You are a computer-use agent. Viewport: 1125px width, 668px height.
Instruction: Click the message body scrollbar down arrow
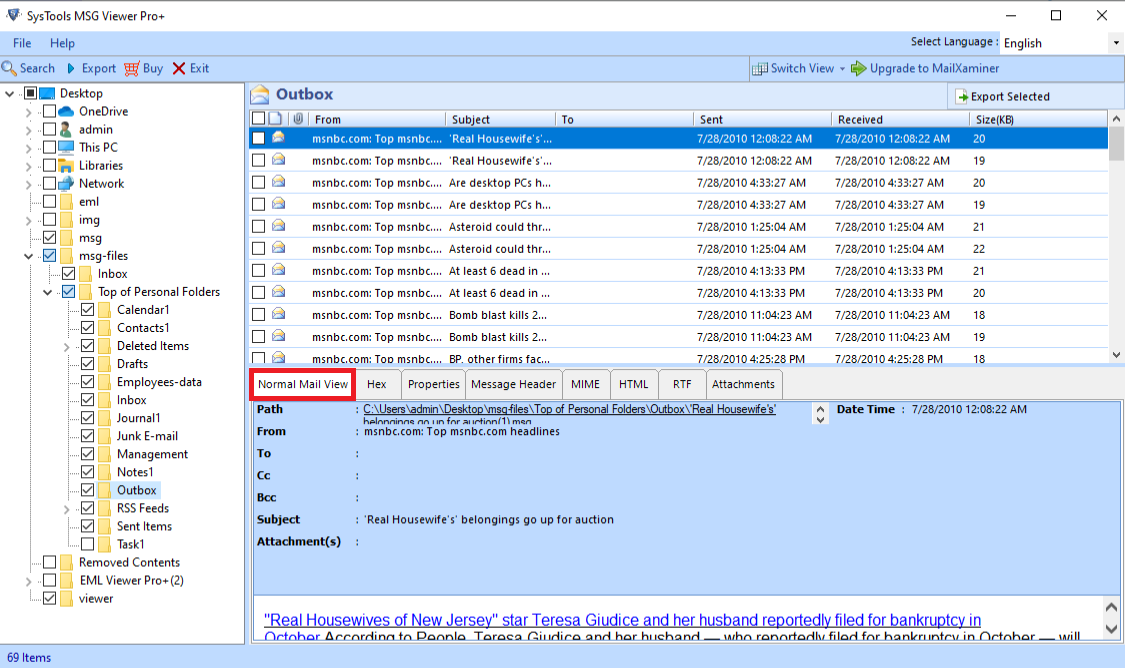coord(1111,629)
